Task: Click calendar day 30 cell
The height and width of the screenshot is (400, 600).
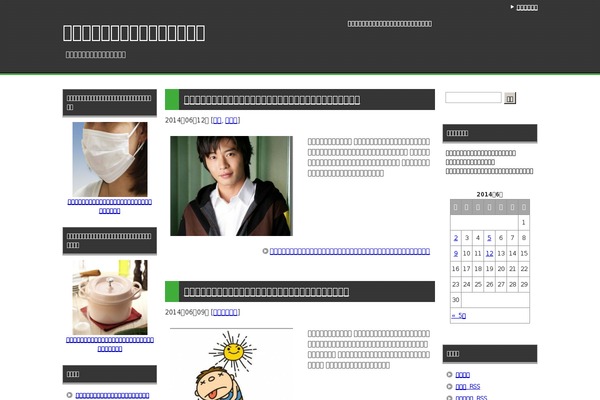Action: [x=456, y=300]
